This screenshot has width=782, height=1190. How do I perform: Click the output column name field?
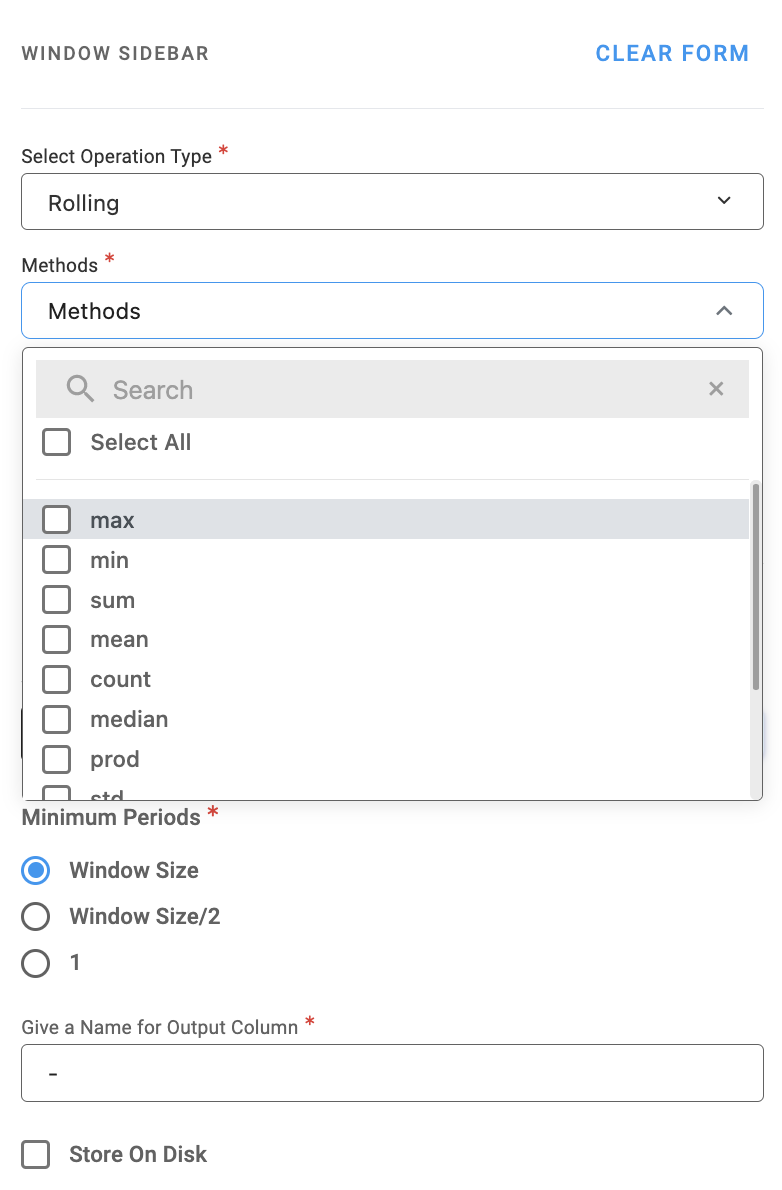point(391,1073)
